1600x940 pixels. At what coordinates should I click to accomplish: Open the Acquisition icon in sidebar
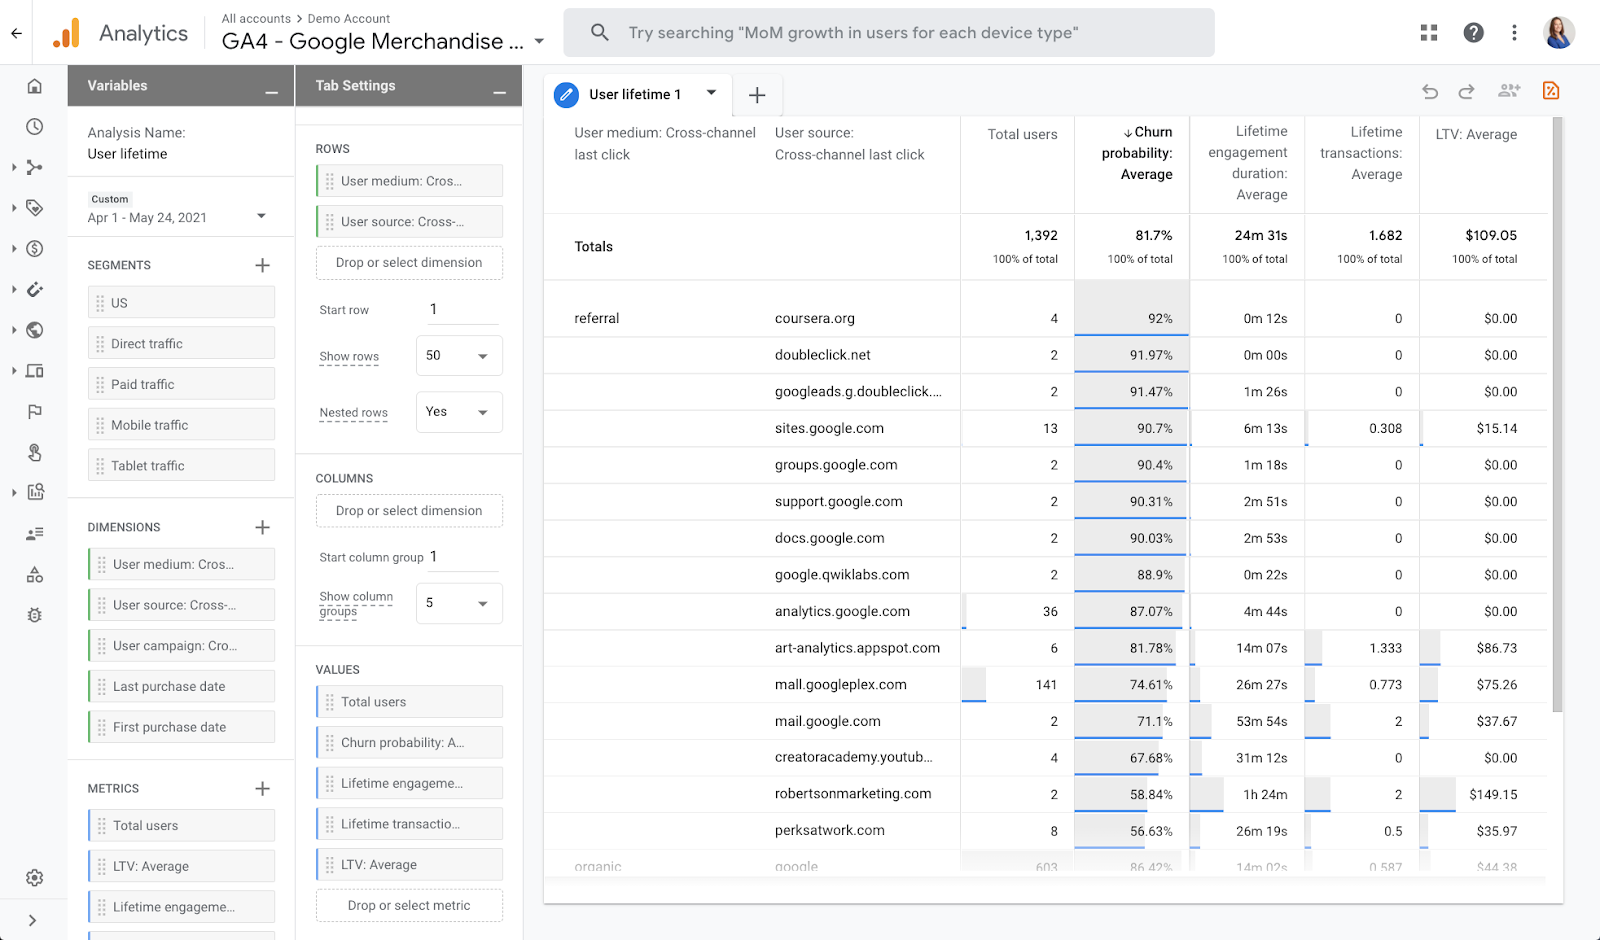34,167
